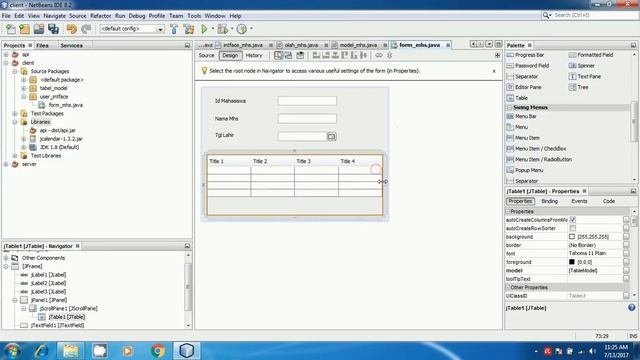Switch to the Services tab
This screenshot has height=360, width=640.
click(71, 45)
